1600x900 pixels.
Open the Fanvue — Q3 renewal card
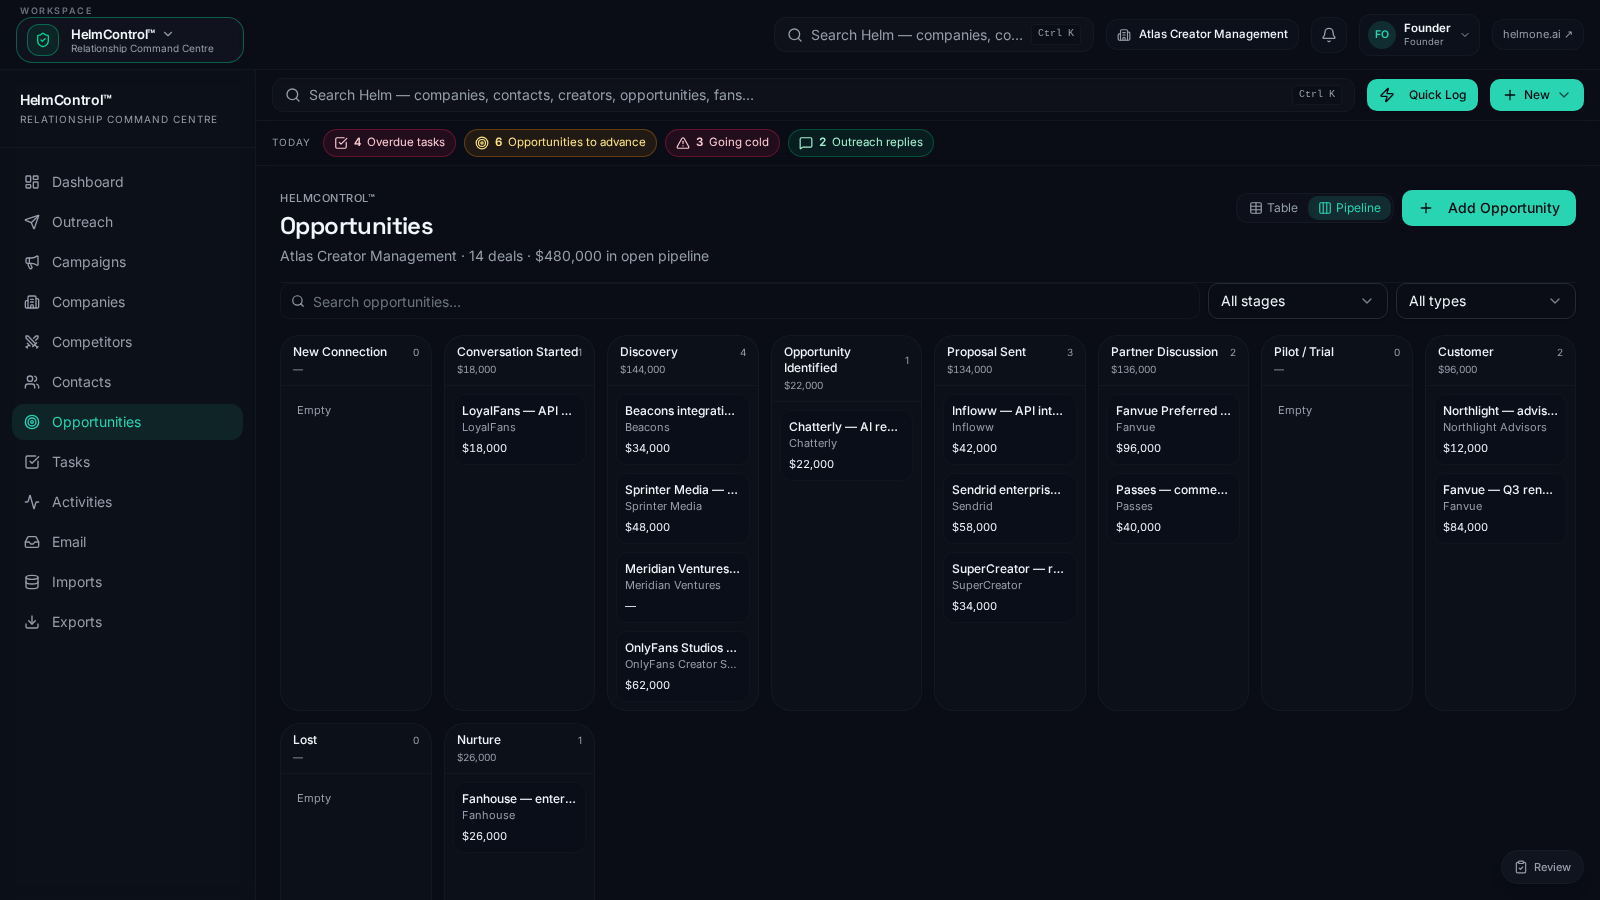(x=1500, y=508)
